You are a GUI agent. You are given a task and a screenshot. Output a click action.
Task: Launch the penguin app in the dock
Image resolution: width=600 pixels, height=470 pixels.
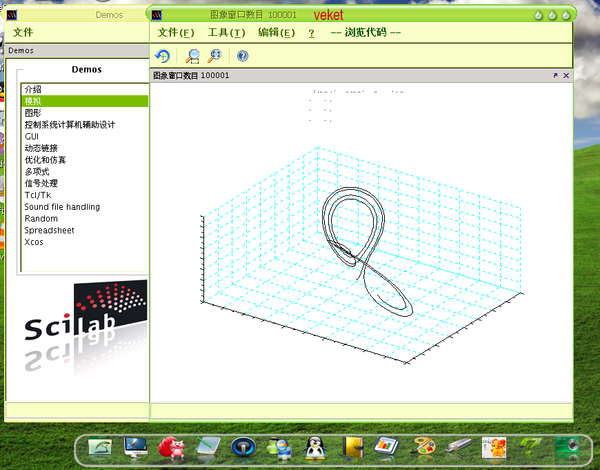(314, 447)
